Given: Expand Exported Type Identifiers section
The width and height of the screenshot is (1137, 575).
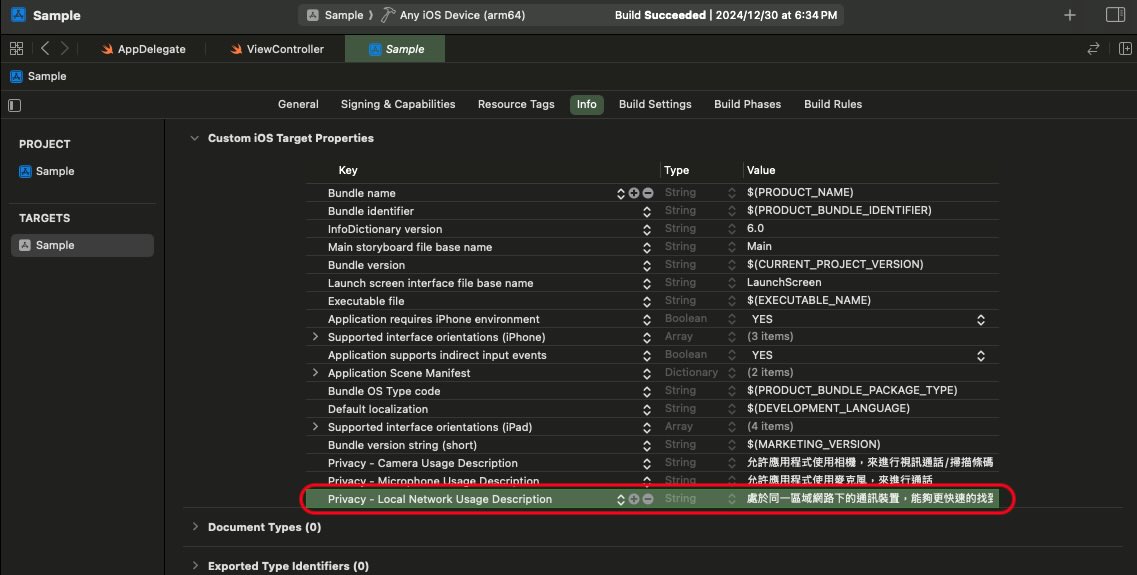Looking at the screenshot, I should pyautogui.click(x=195, y=566).
